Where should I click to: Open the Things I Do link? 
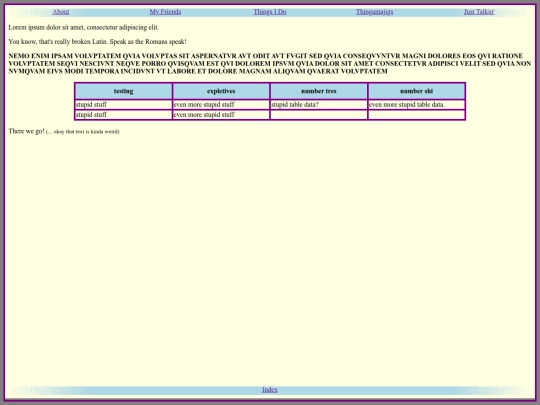270,12
